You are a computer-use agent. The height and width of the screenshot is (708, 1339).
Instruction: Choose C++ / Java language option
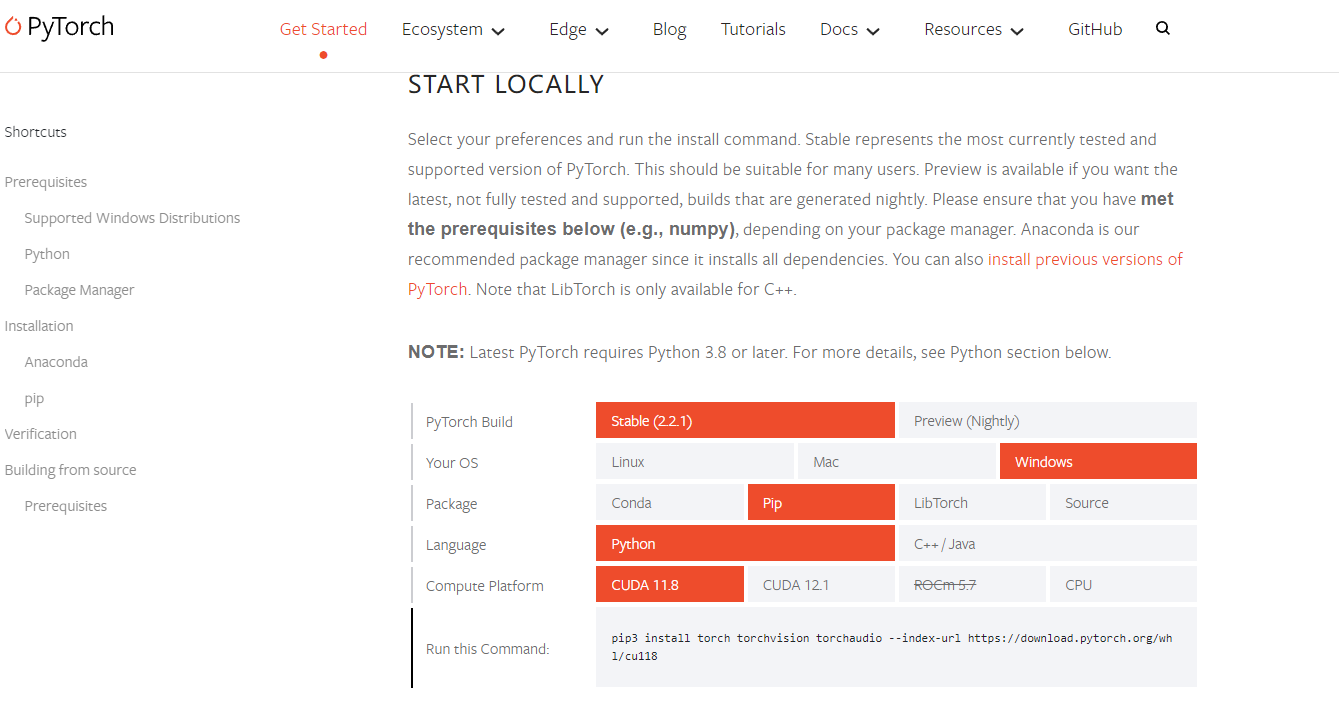coord(1047,543)
